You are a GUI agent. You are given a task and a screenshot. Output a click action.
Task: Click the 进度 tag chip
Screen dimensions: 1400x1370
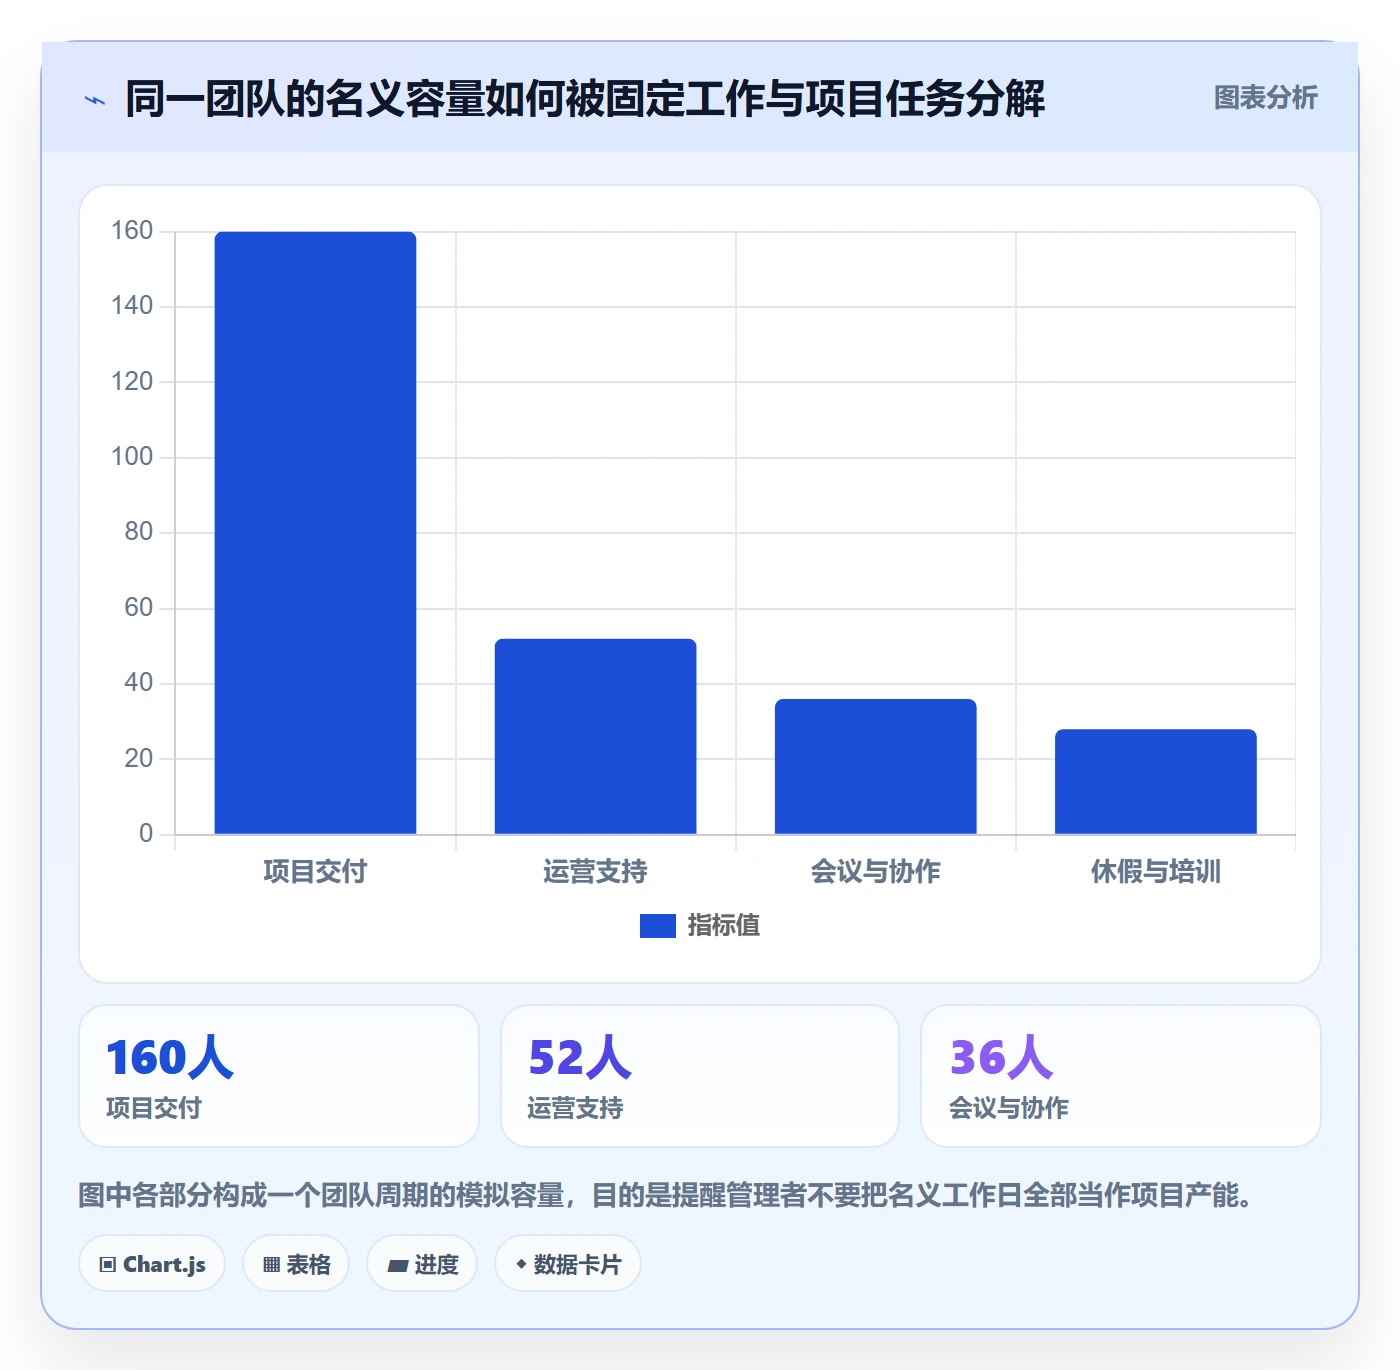422,1264
